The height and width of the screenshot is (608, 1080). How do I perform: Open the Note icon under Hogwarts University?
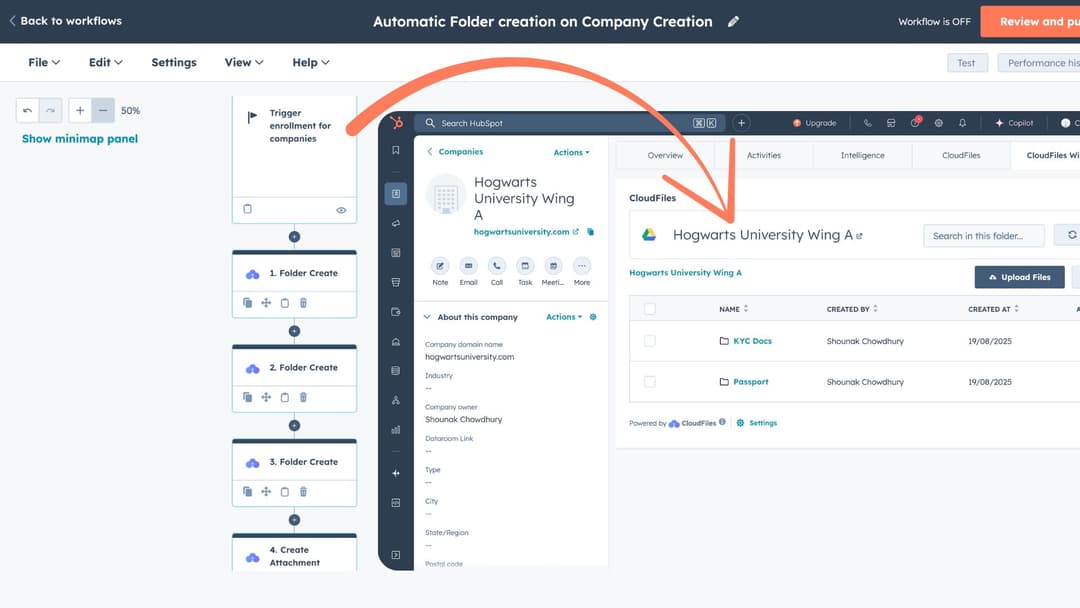coord(440,266)
